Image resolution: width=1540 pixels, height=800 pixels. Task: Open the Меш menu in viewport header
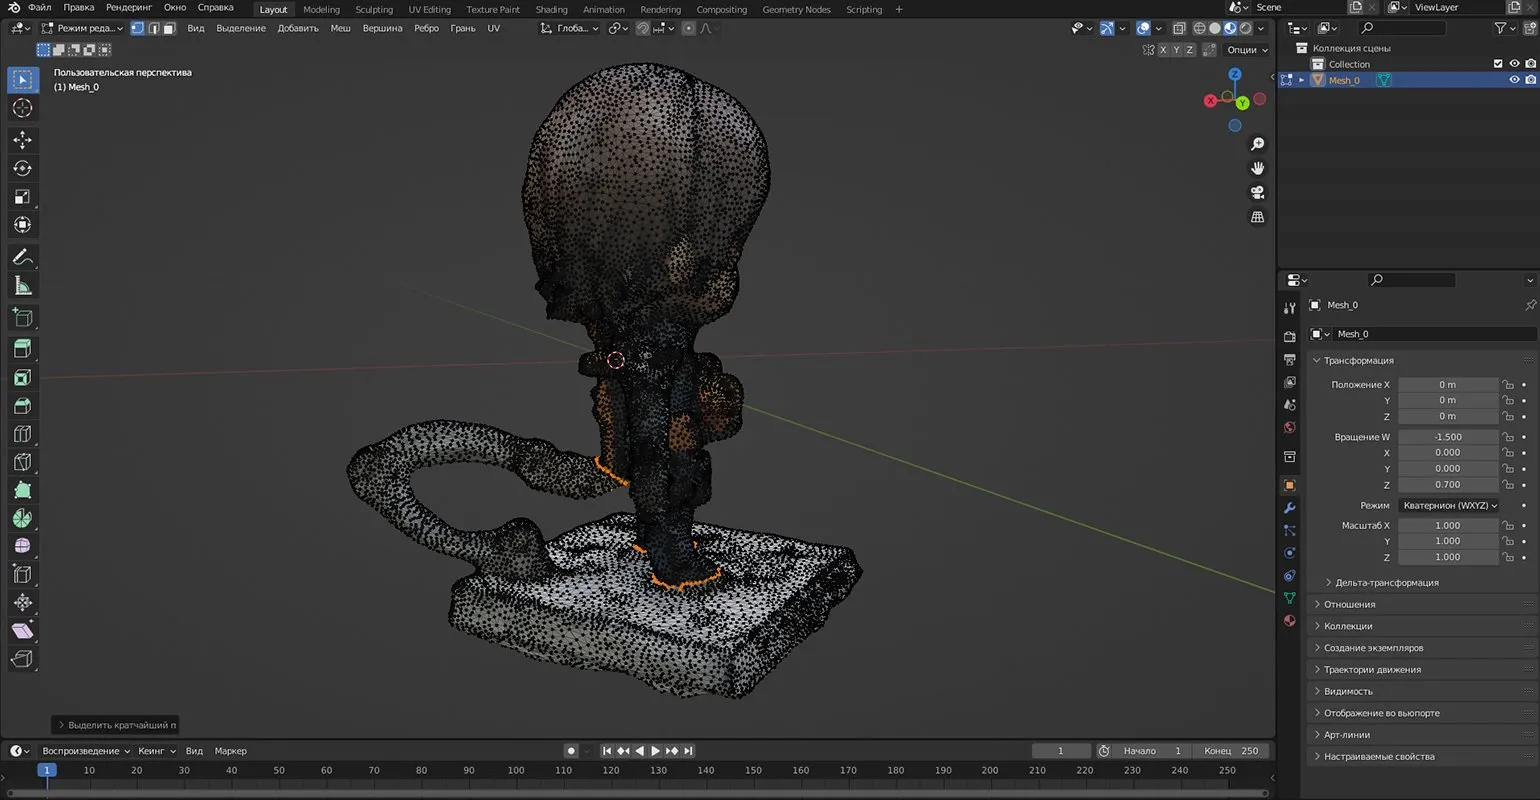pyautogui.click(x=340, y=28)
